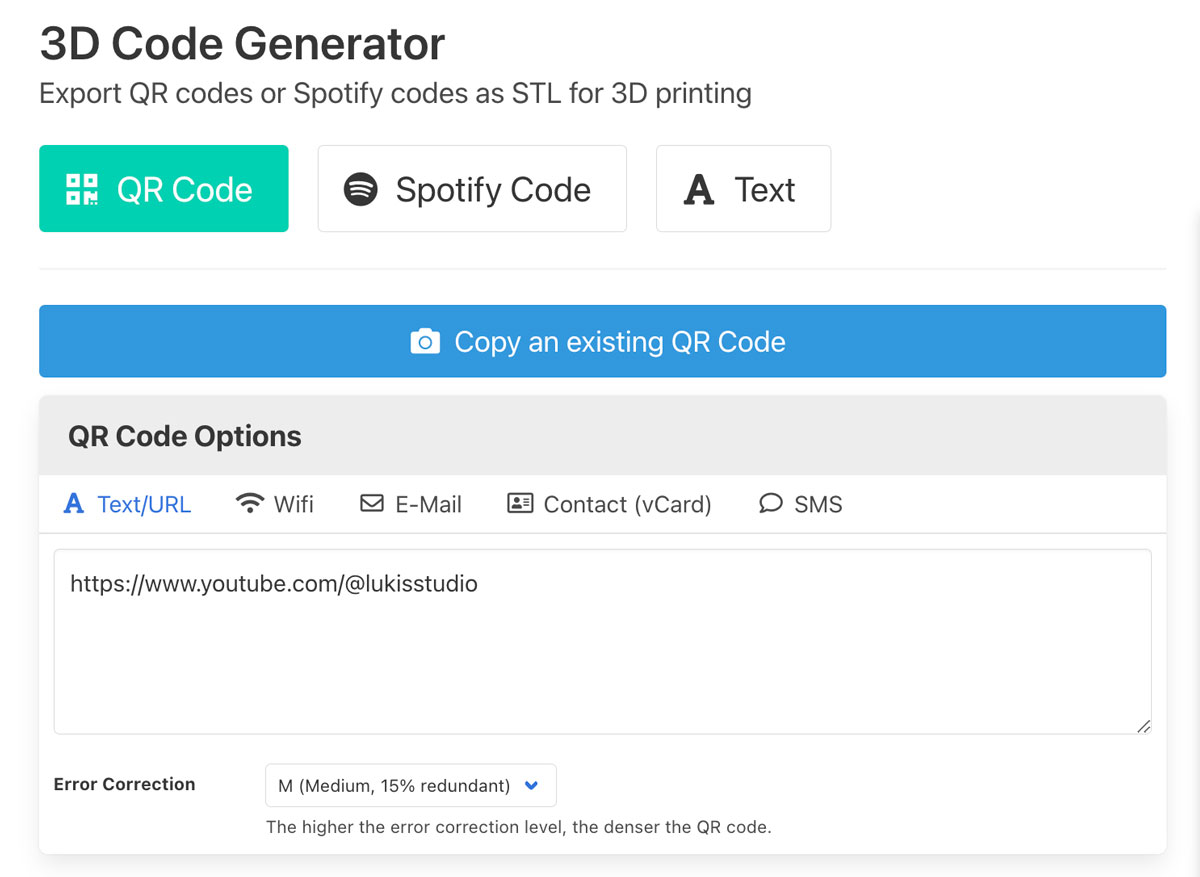1200x877 pixels.
Task: Click the chevron arrow on the Error Correction selector
Action: (532, 786)
